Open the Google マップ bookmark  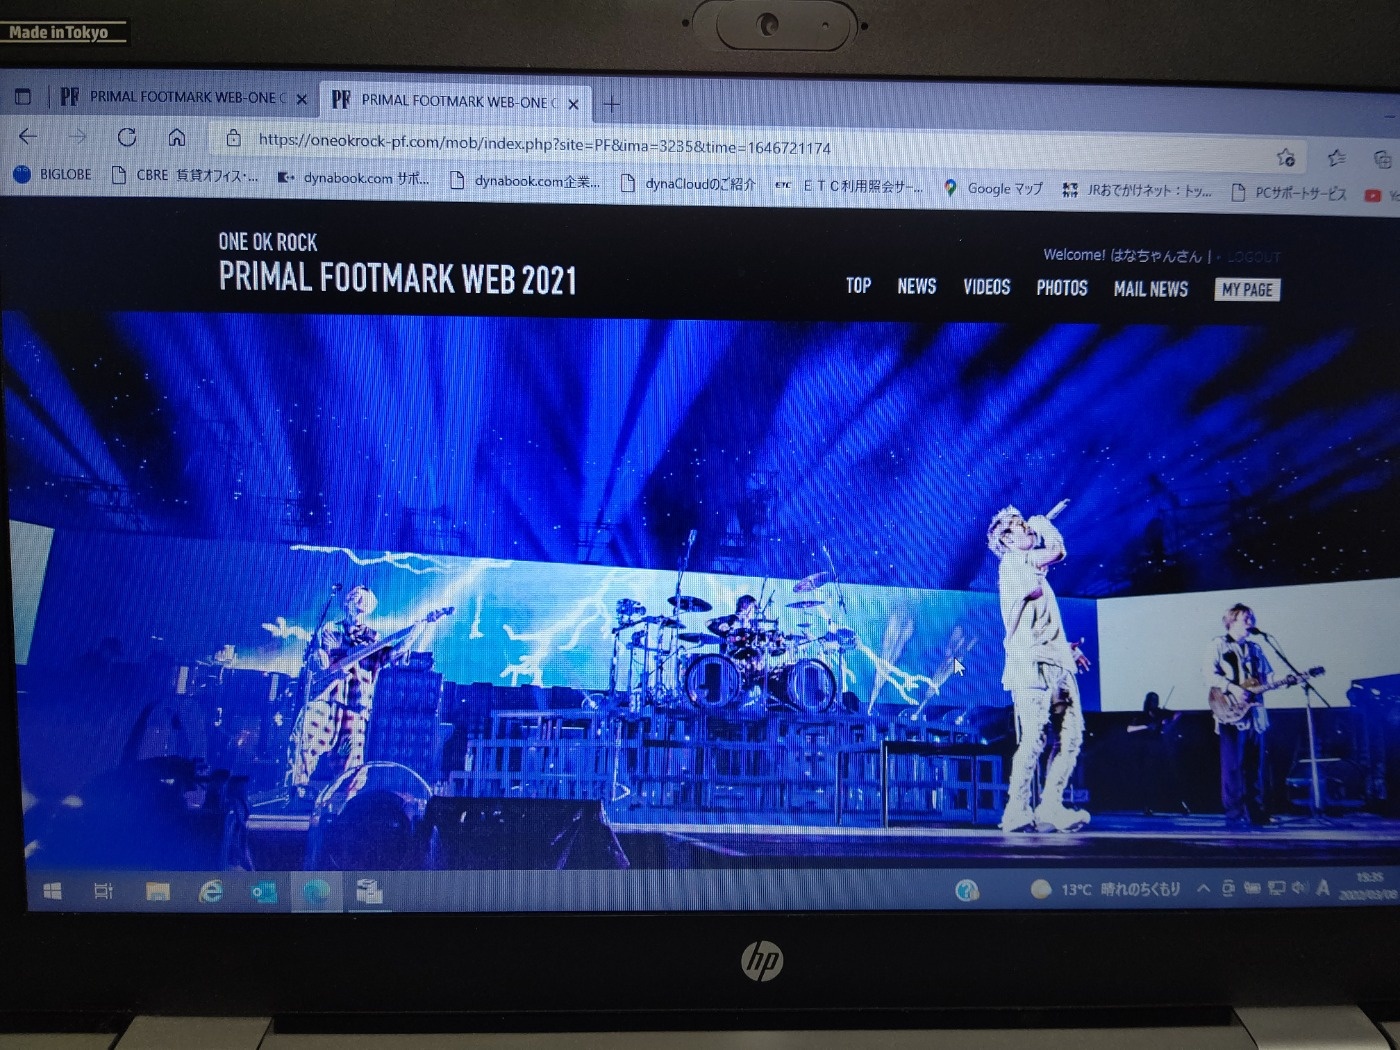click(x=993, y=188)
